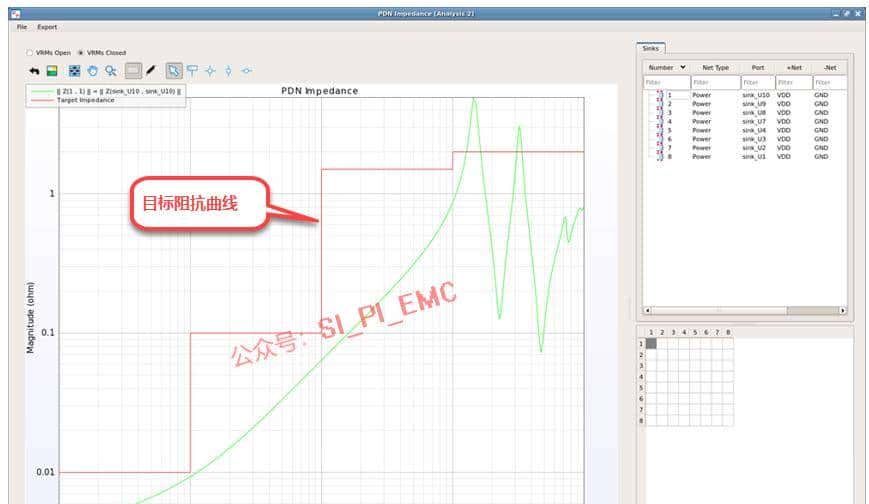Open the File menu
This screenshot has height=504, width=869.
[x=22, y=27]
